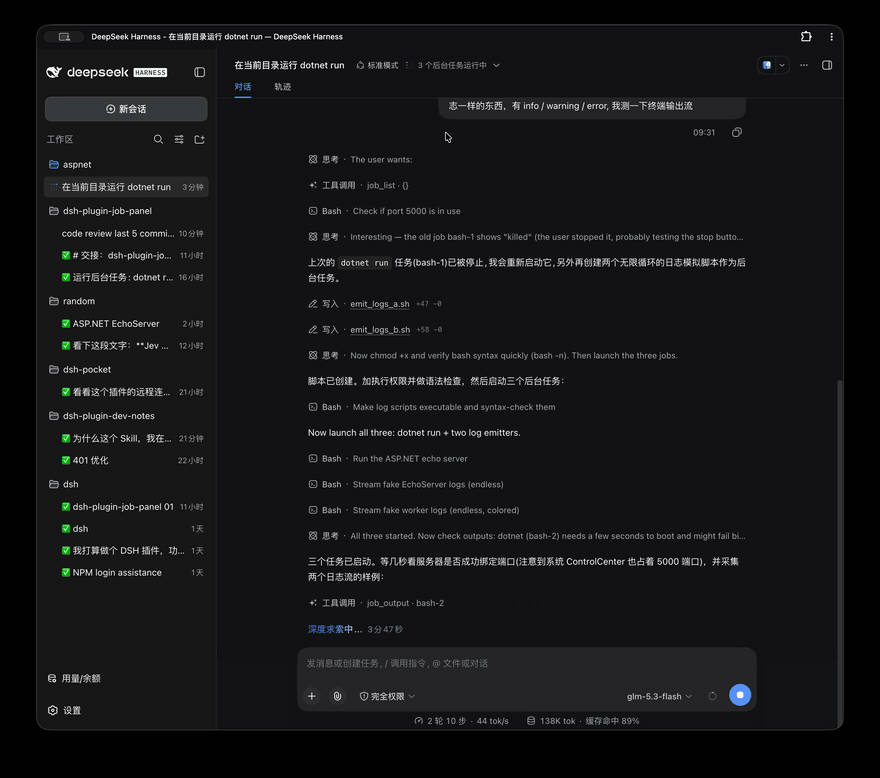Expand Bash 'Stream fake worker logs'

coord(414,510)
